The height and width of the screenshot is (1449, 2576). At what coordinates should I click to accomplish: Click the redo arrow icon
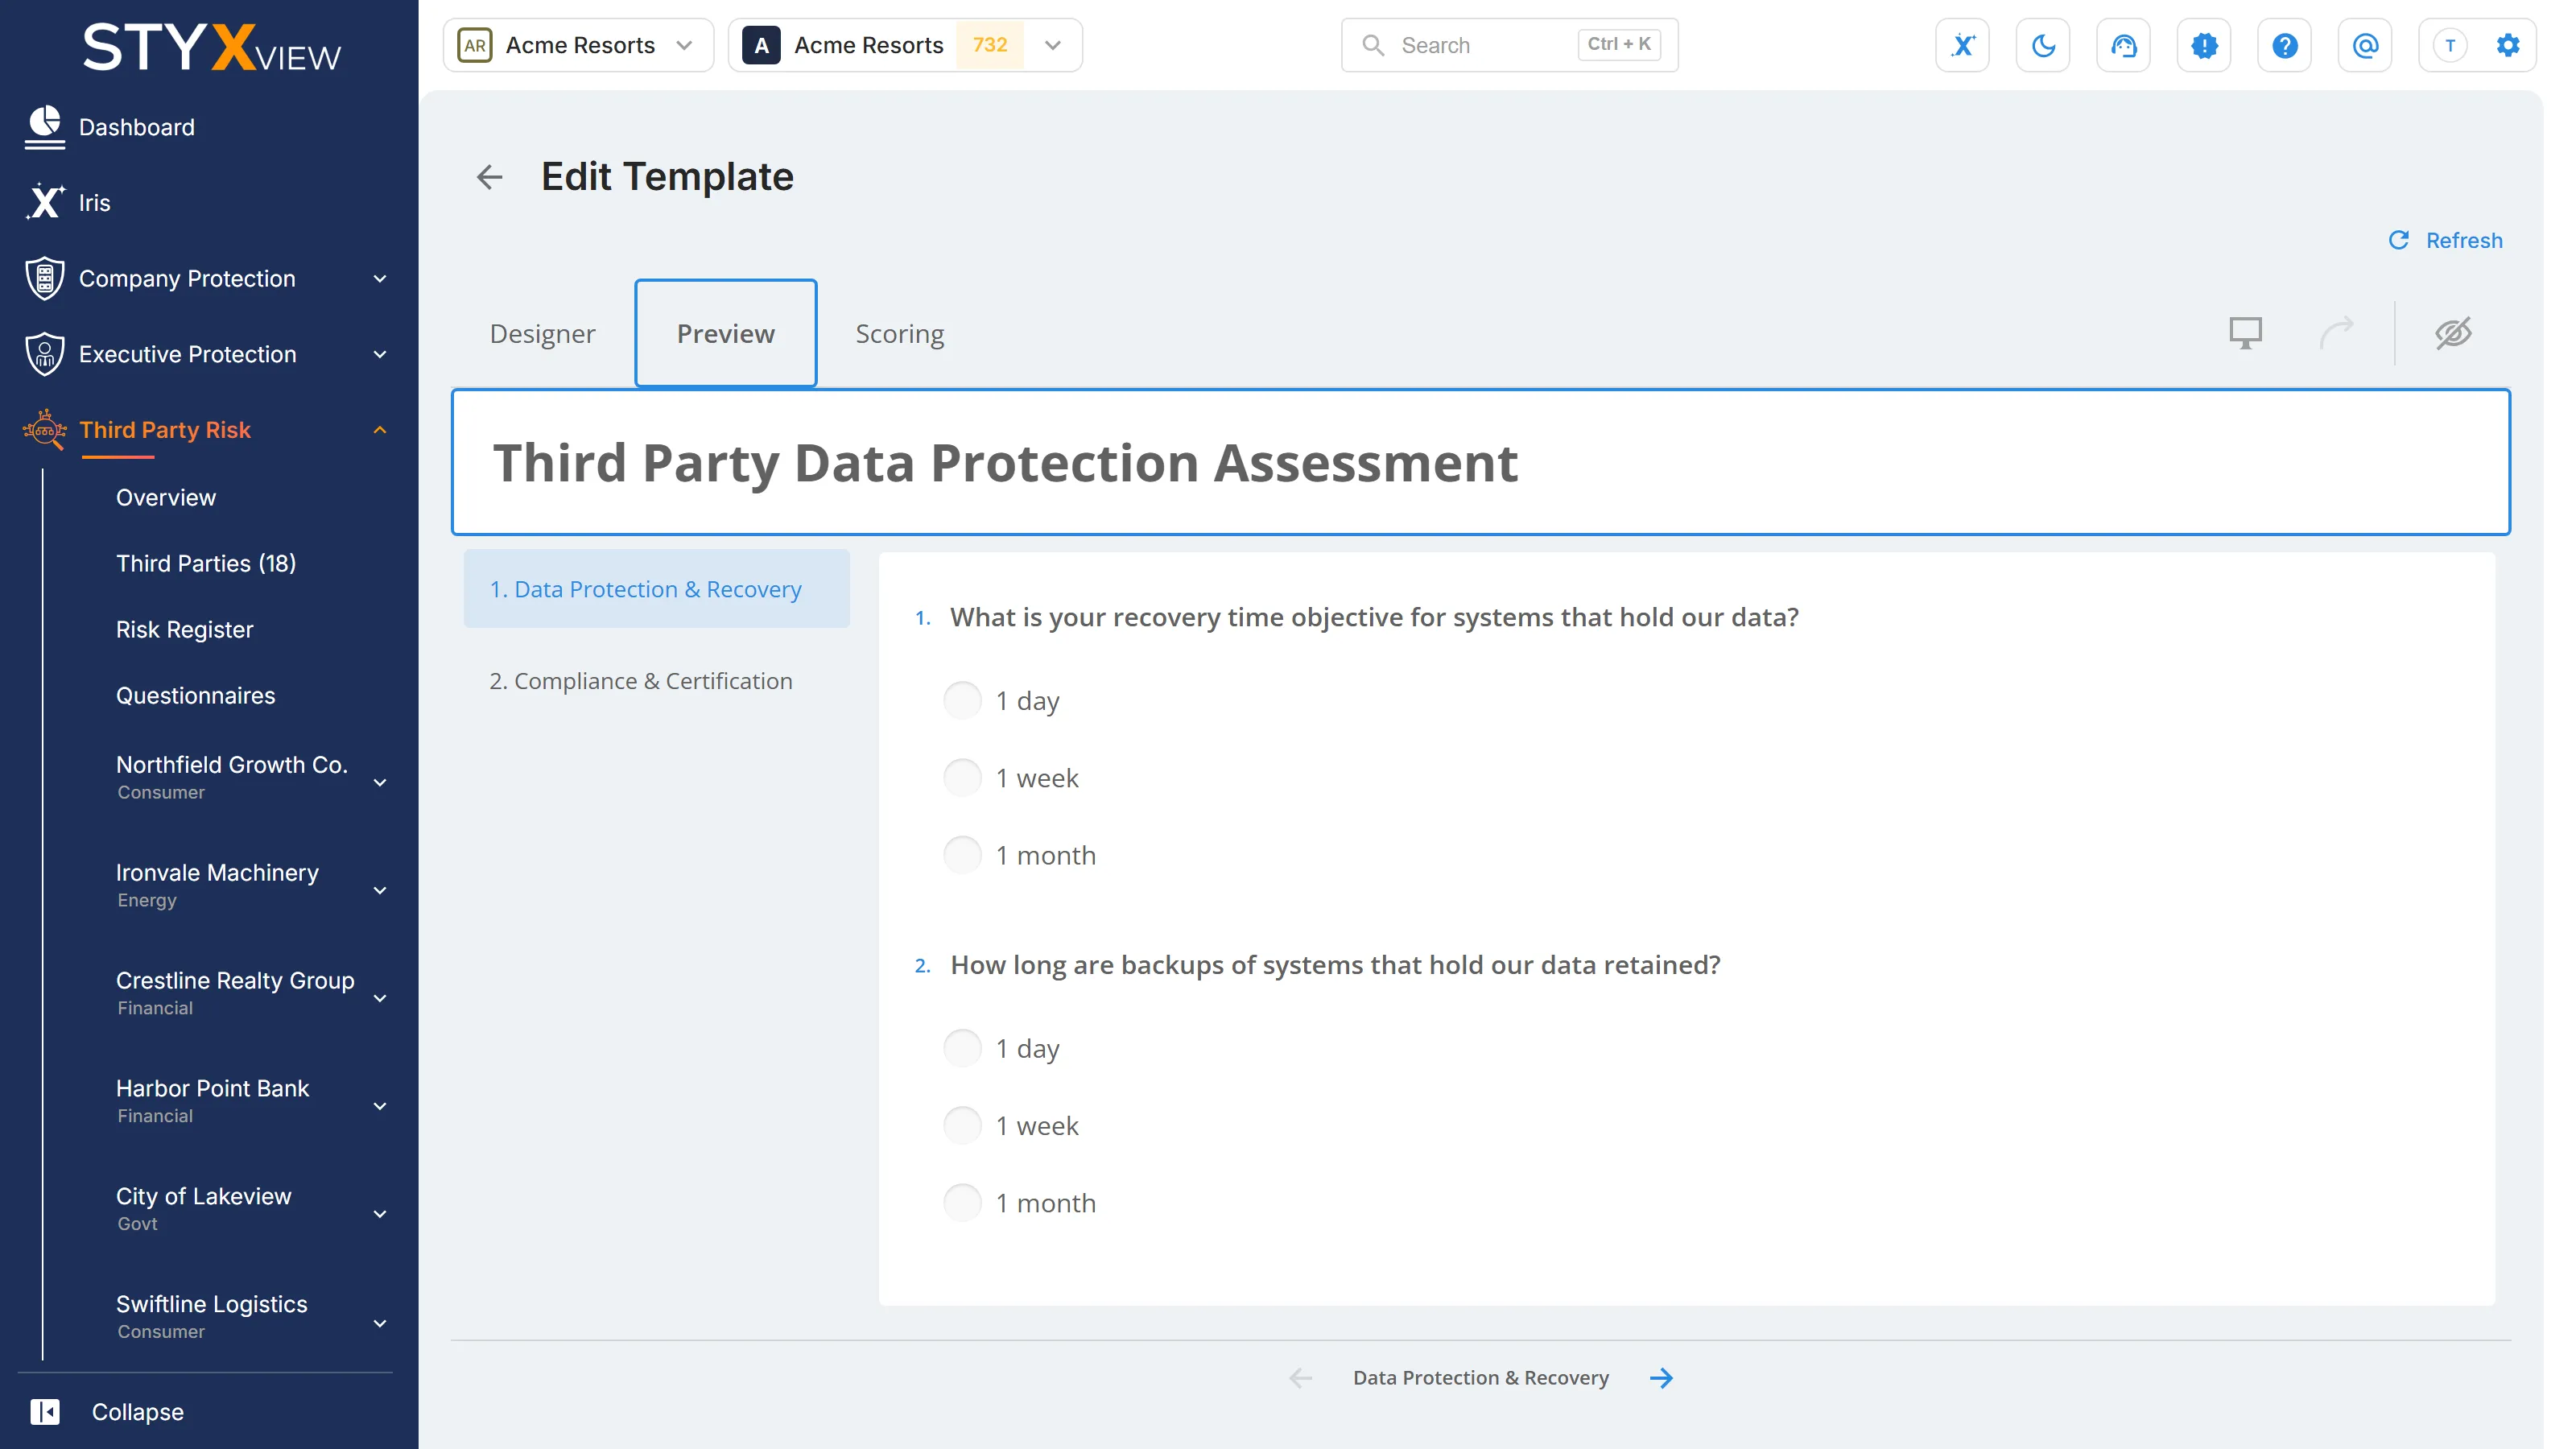(x=2337, y=333)
